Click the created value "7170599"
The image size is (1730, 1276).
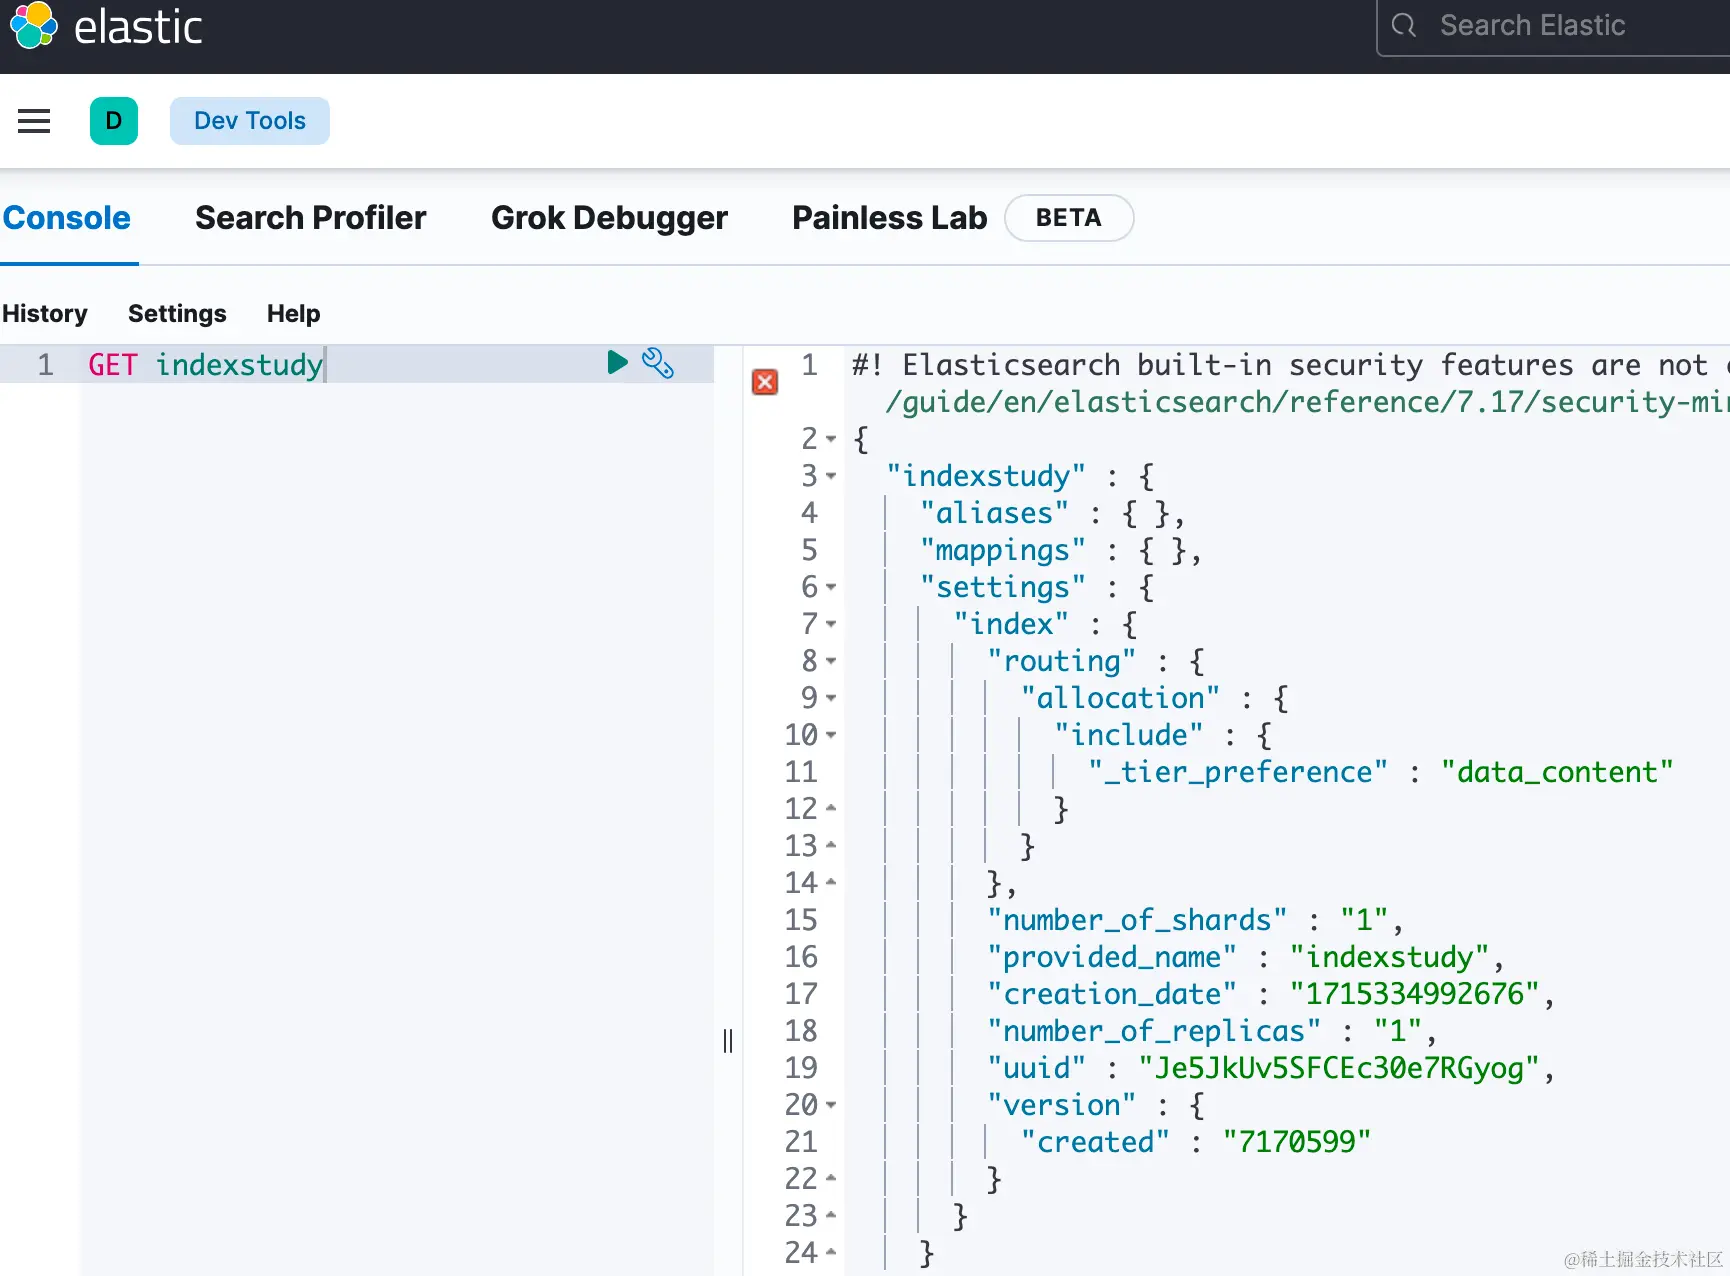(1296, 1142)
